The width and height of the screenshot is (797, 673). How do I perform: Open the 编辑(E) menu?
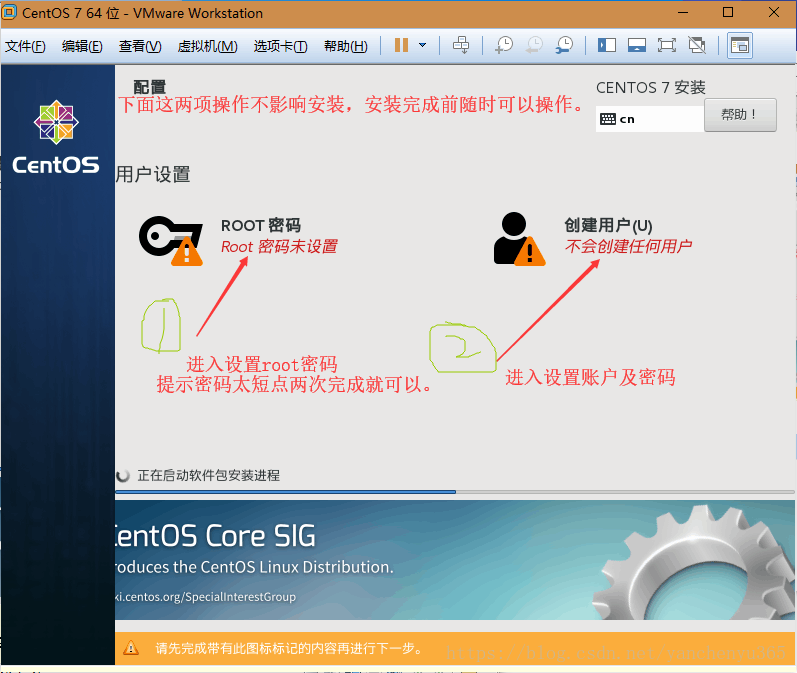tap(82, 46)
